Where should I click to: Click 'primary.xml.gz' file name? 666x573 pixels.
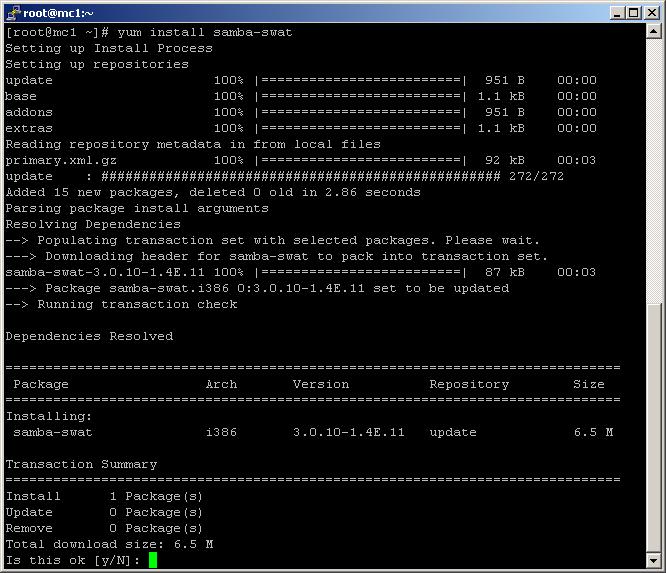coord(61,160)
